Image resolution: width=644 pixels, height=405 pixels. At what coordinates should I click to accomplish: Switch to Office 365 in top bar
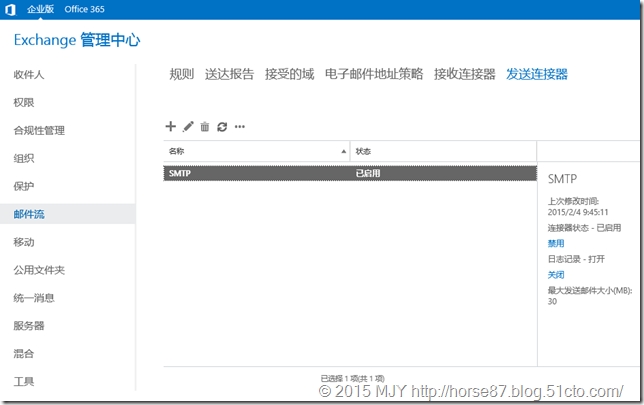pyautogui.click(x=85, y=8)
